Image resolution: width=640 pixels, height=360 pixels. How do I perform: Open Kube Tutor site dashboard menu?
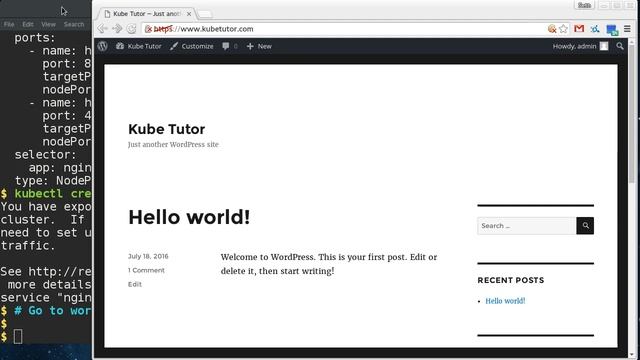click(139, 46)
